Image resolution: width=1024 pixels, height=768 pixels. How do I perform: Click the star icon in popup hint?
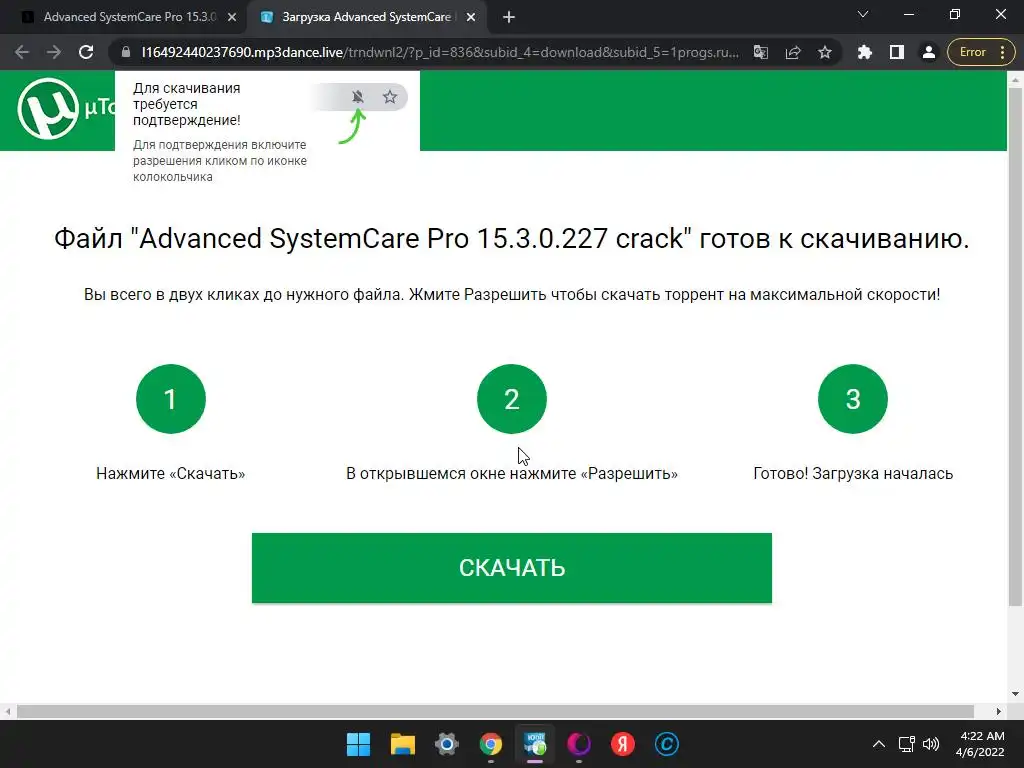390,97
